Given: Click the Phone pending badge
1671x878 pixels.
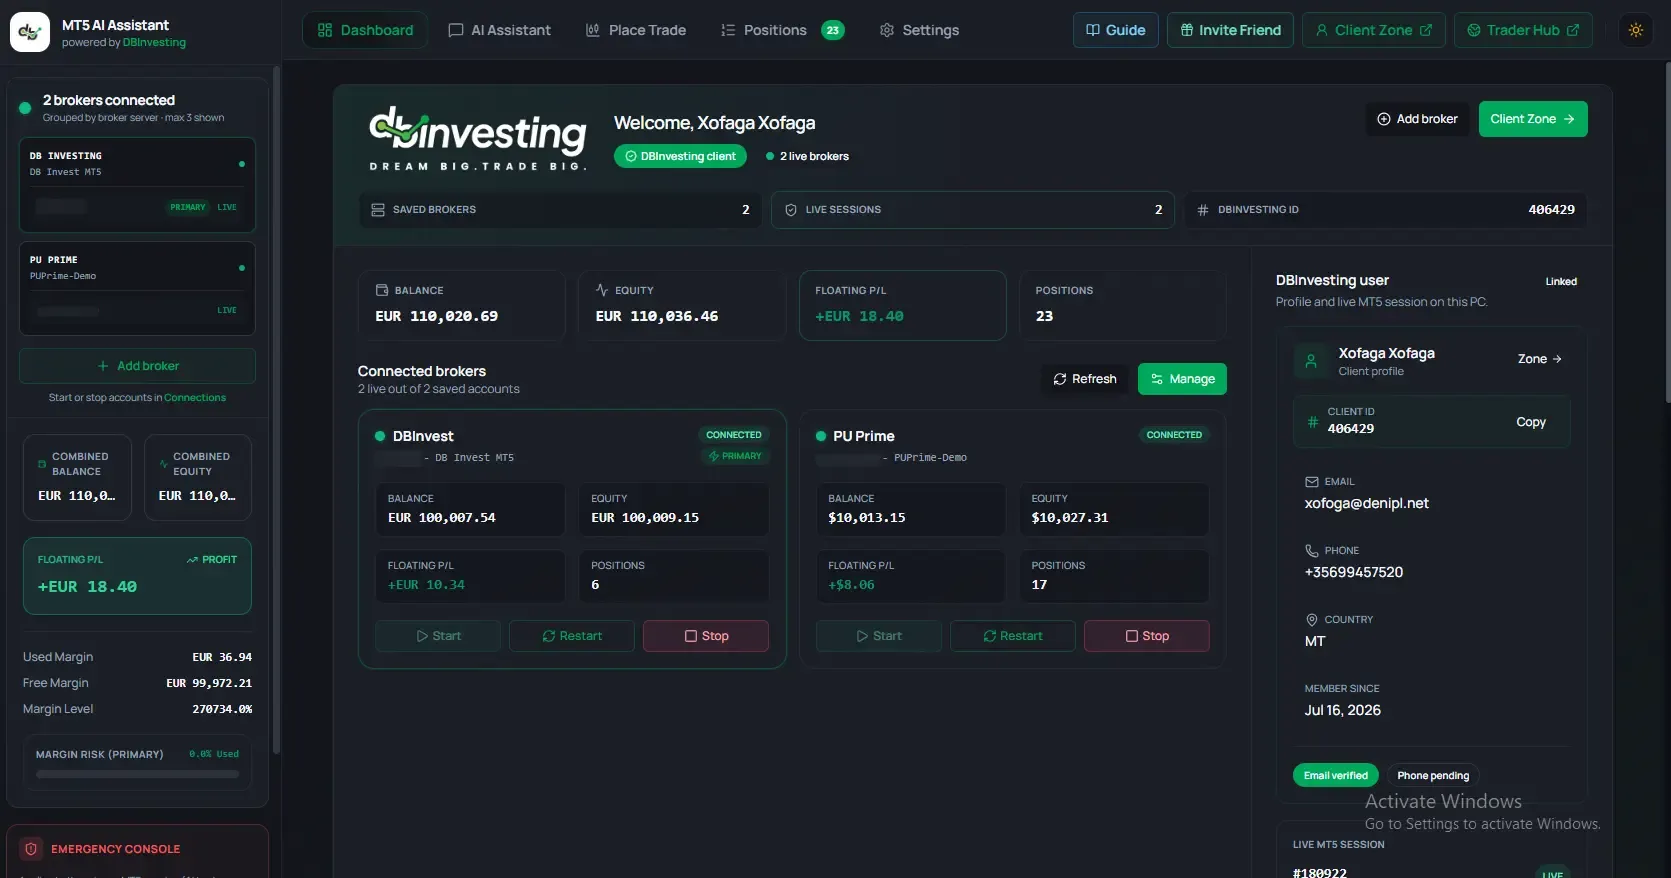Looking at the screenshot, I should (x=1433, y=775).
